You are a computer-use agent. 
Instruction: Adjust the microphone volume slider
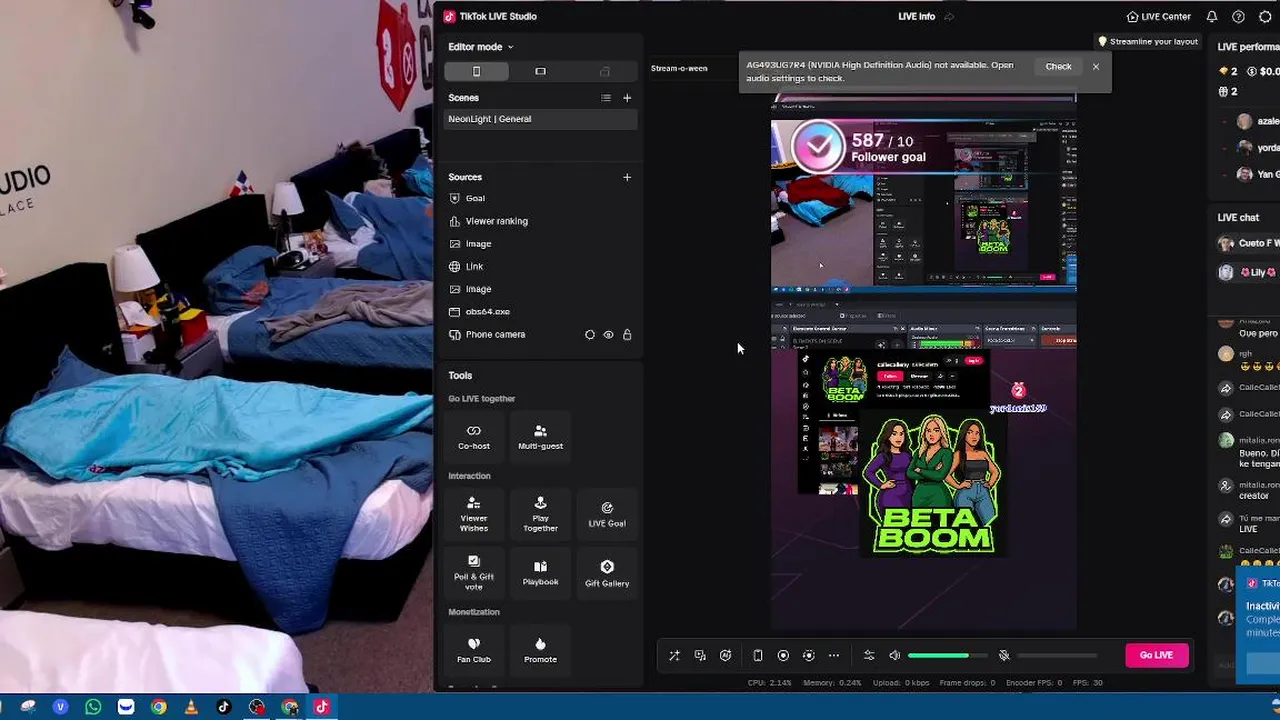[x=1057, y=656]
